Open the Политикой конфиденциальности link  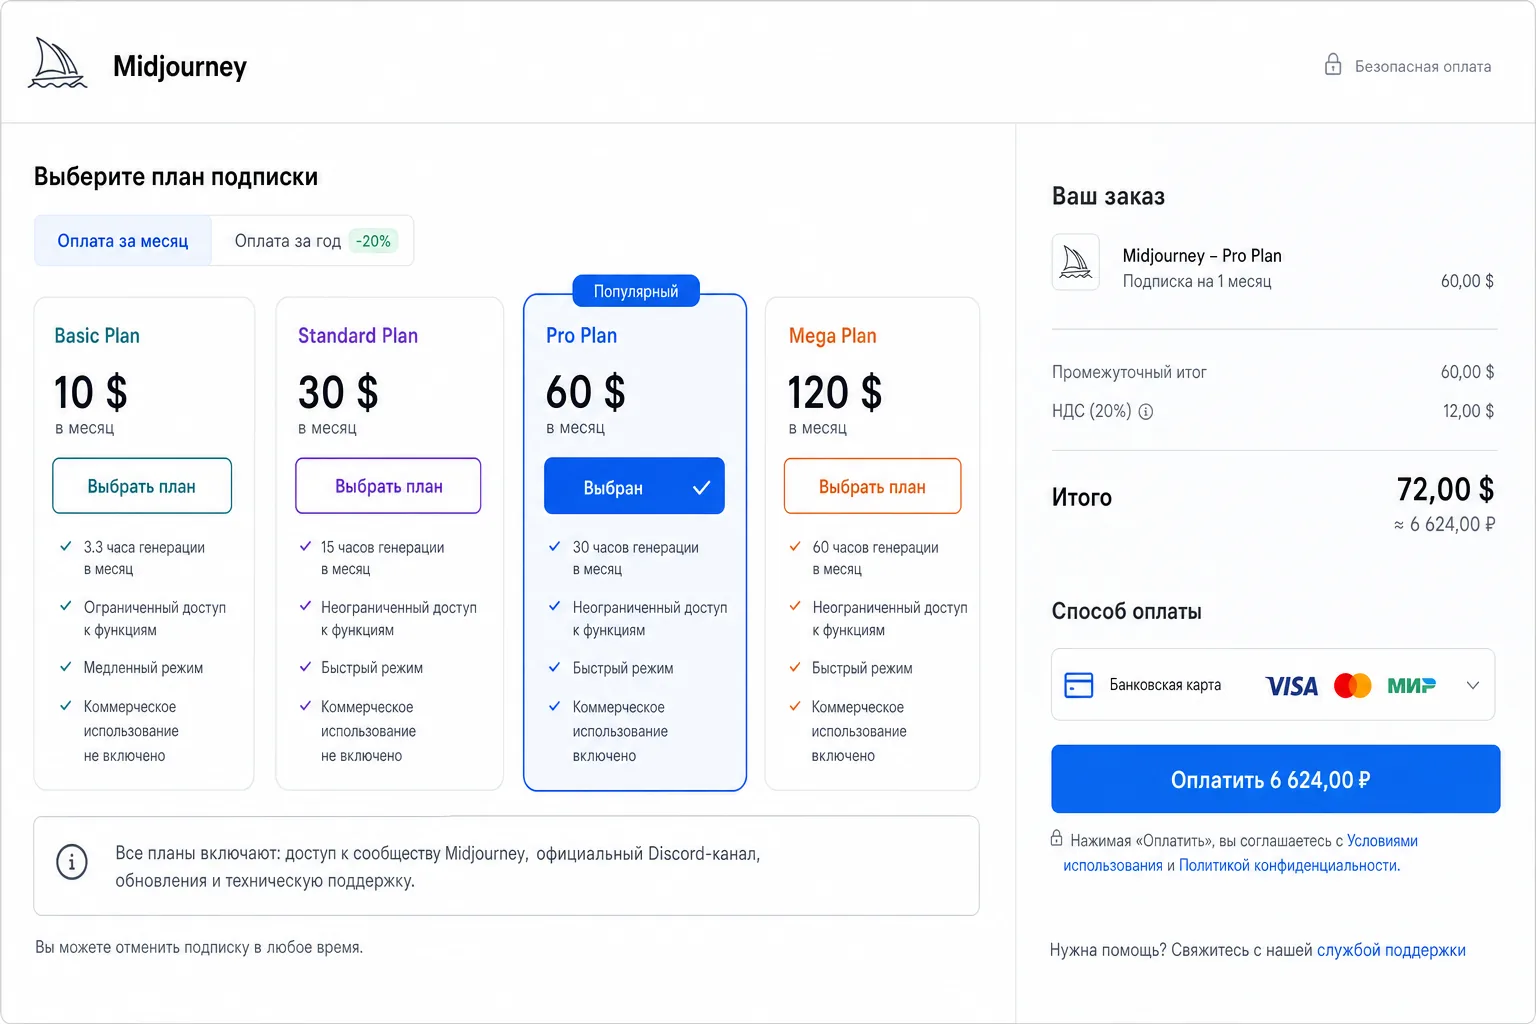pos(1289,865)
